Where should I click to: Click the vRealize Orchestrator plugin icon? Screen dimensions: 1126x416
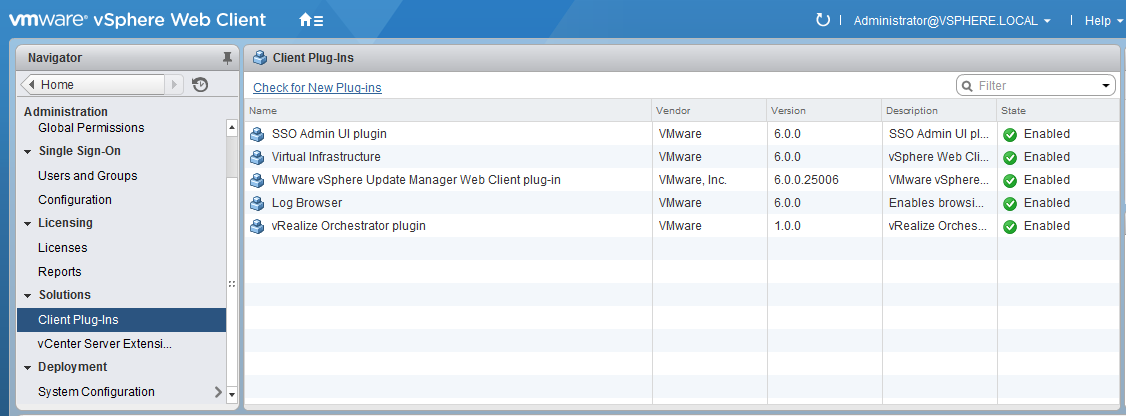click(x=258, y=226)
